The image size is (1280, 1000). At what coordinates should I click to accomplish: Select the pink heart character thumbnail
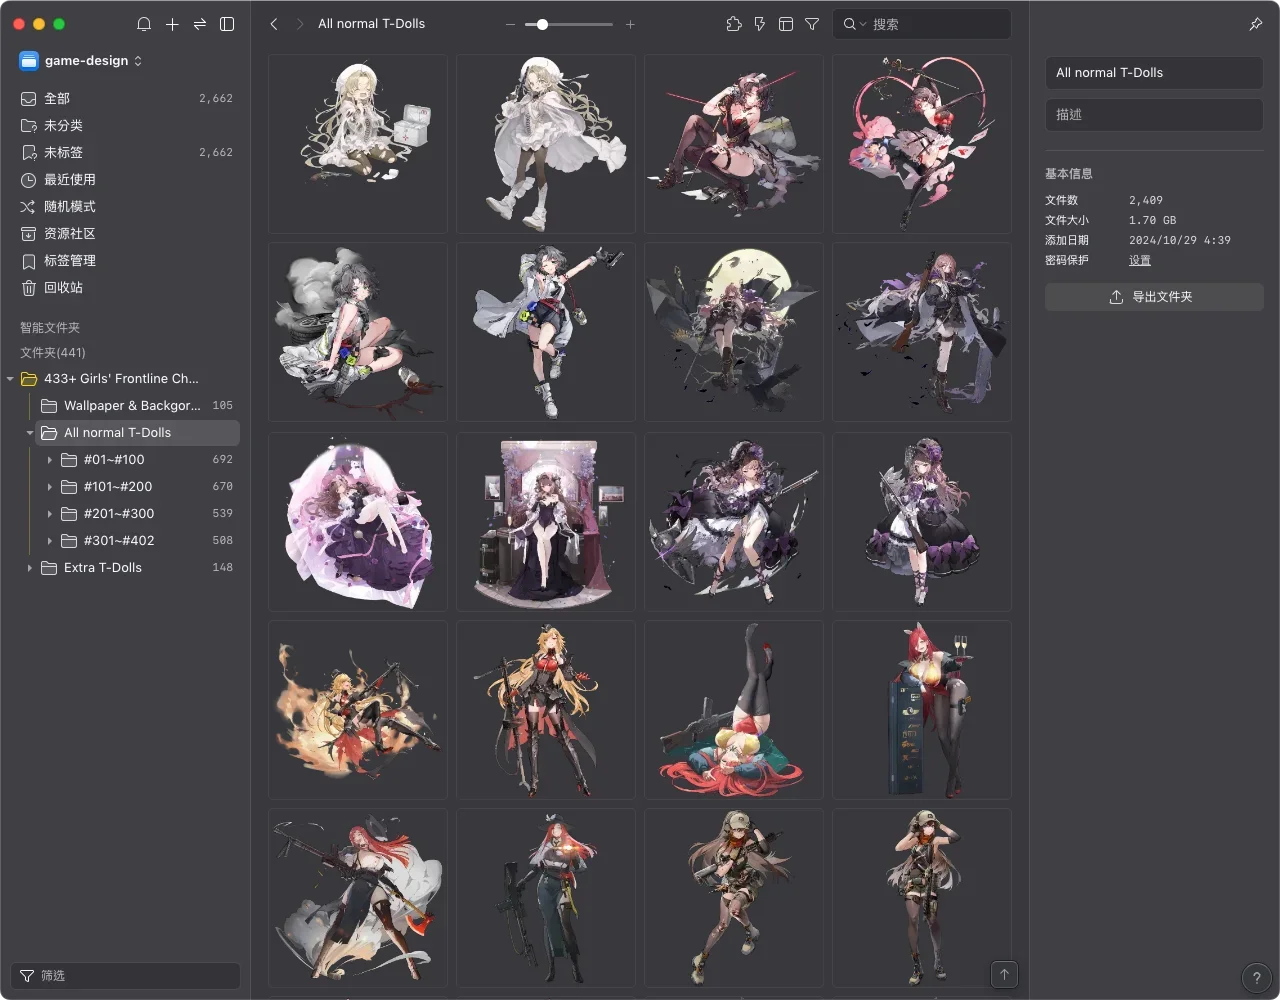pyautogui.click(x=922, y=144)
